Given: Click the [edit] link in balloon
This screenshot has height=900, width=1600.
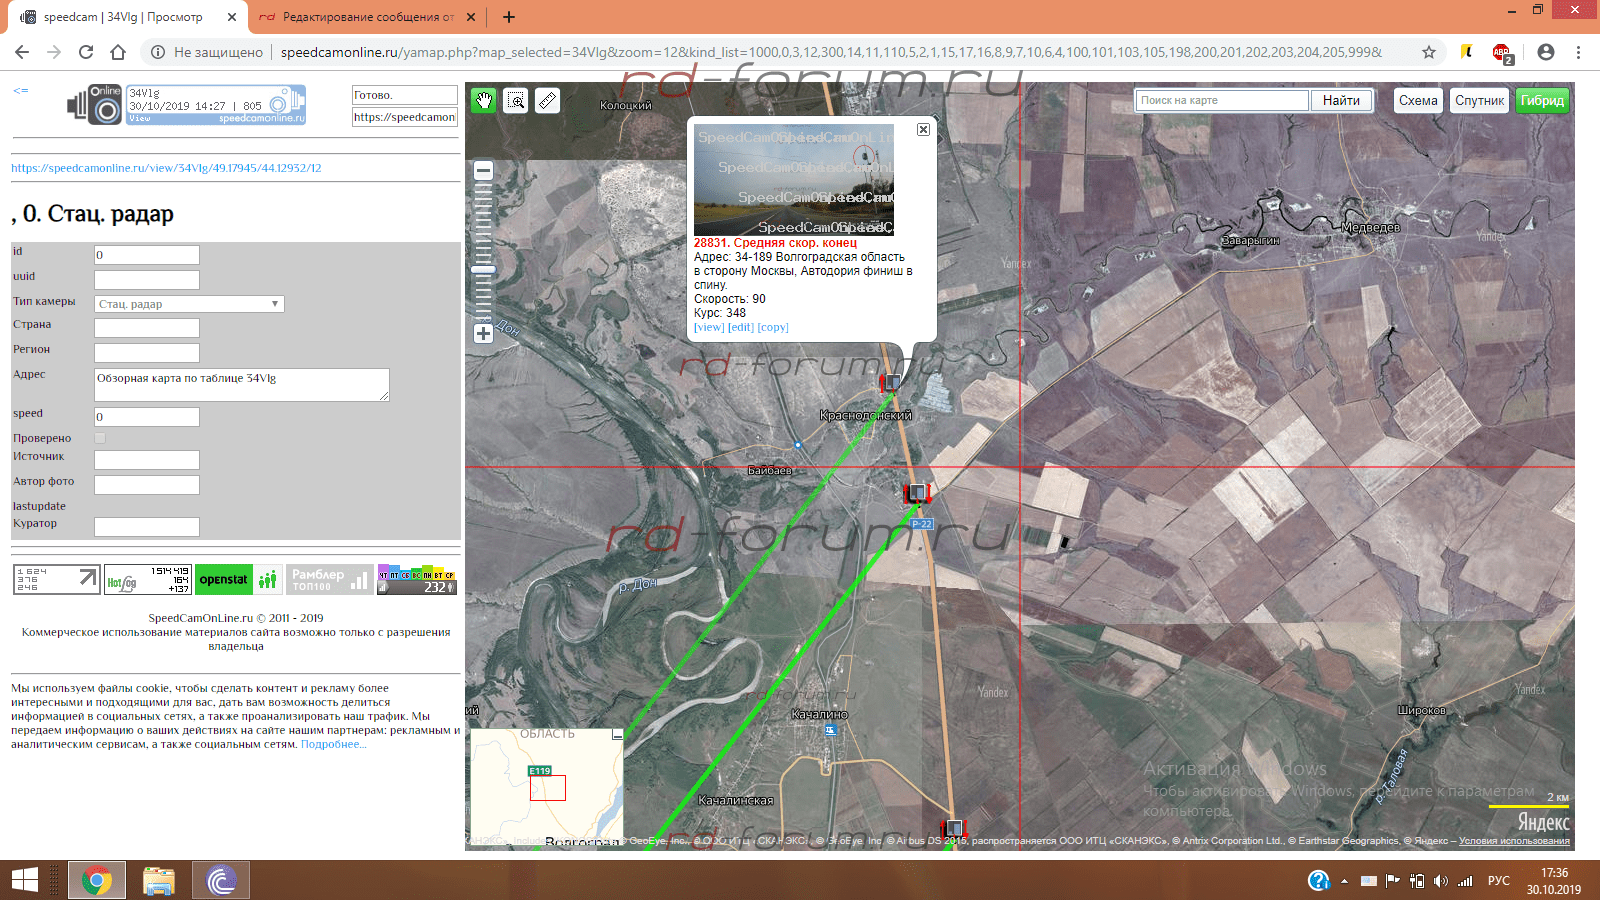Looking at the screenshot, I should click(x=741, y=327).
